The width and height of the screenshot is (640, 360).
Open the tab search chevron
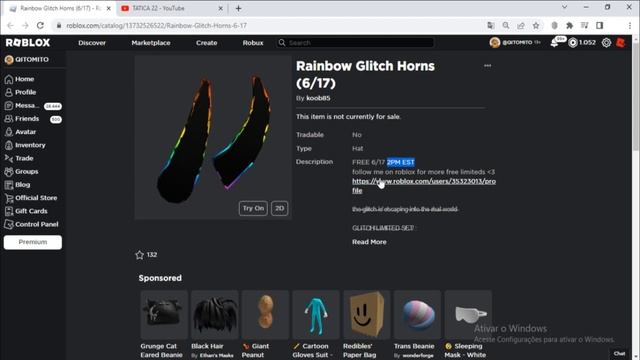[x=564, y=7]
